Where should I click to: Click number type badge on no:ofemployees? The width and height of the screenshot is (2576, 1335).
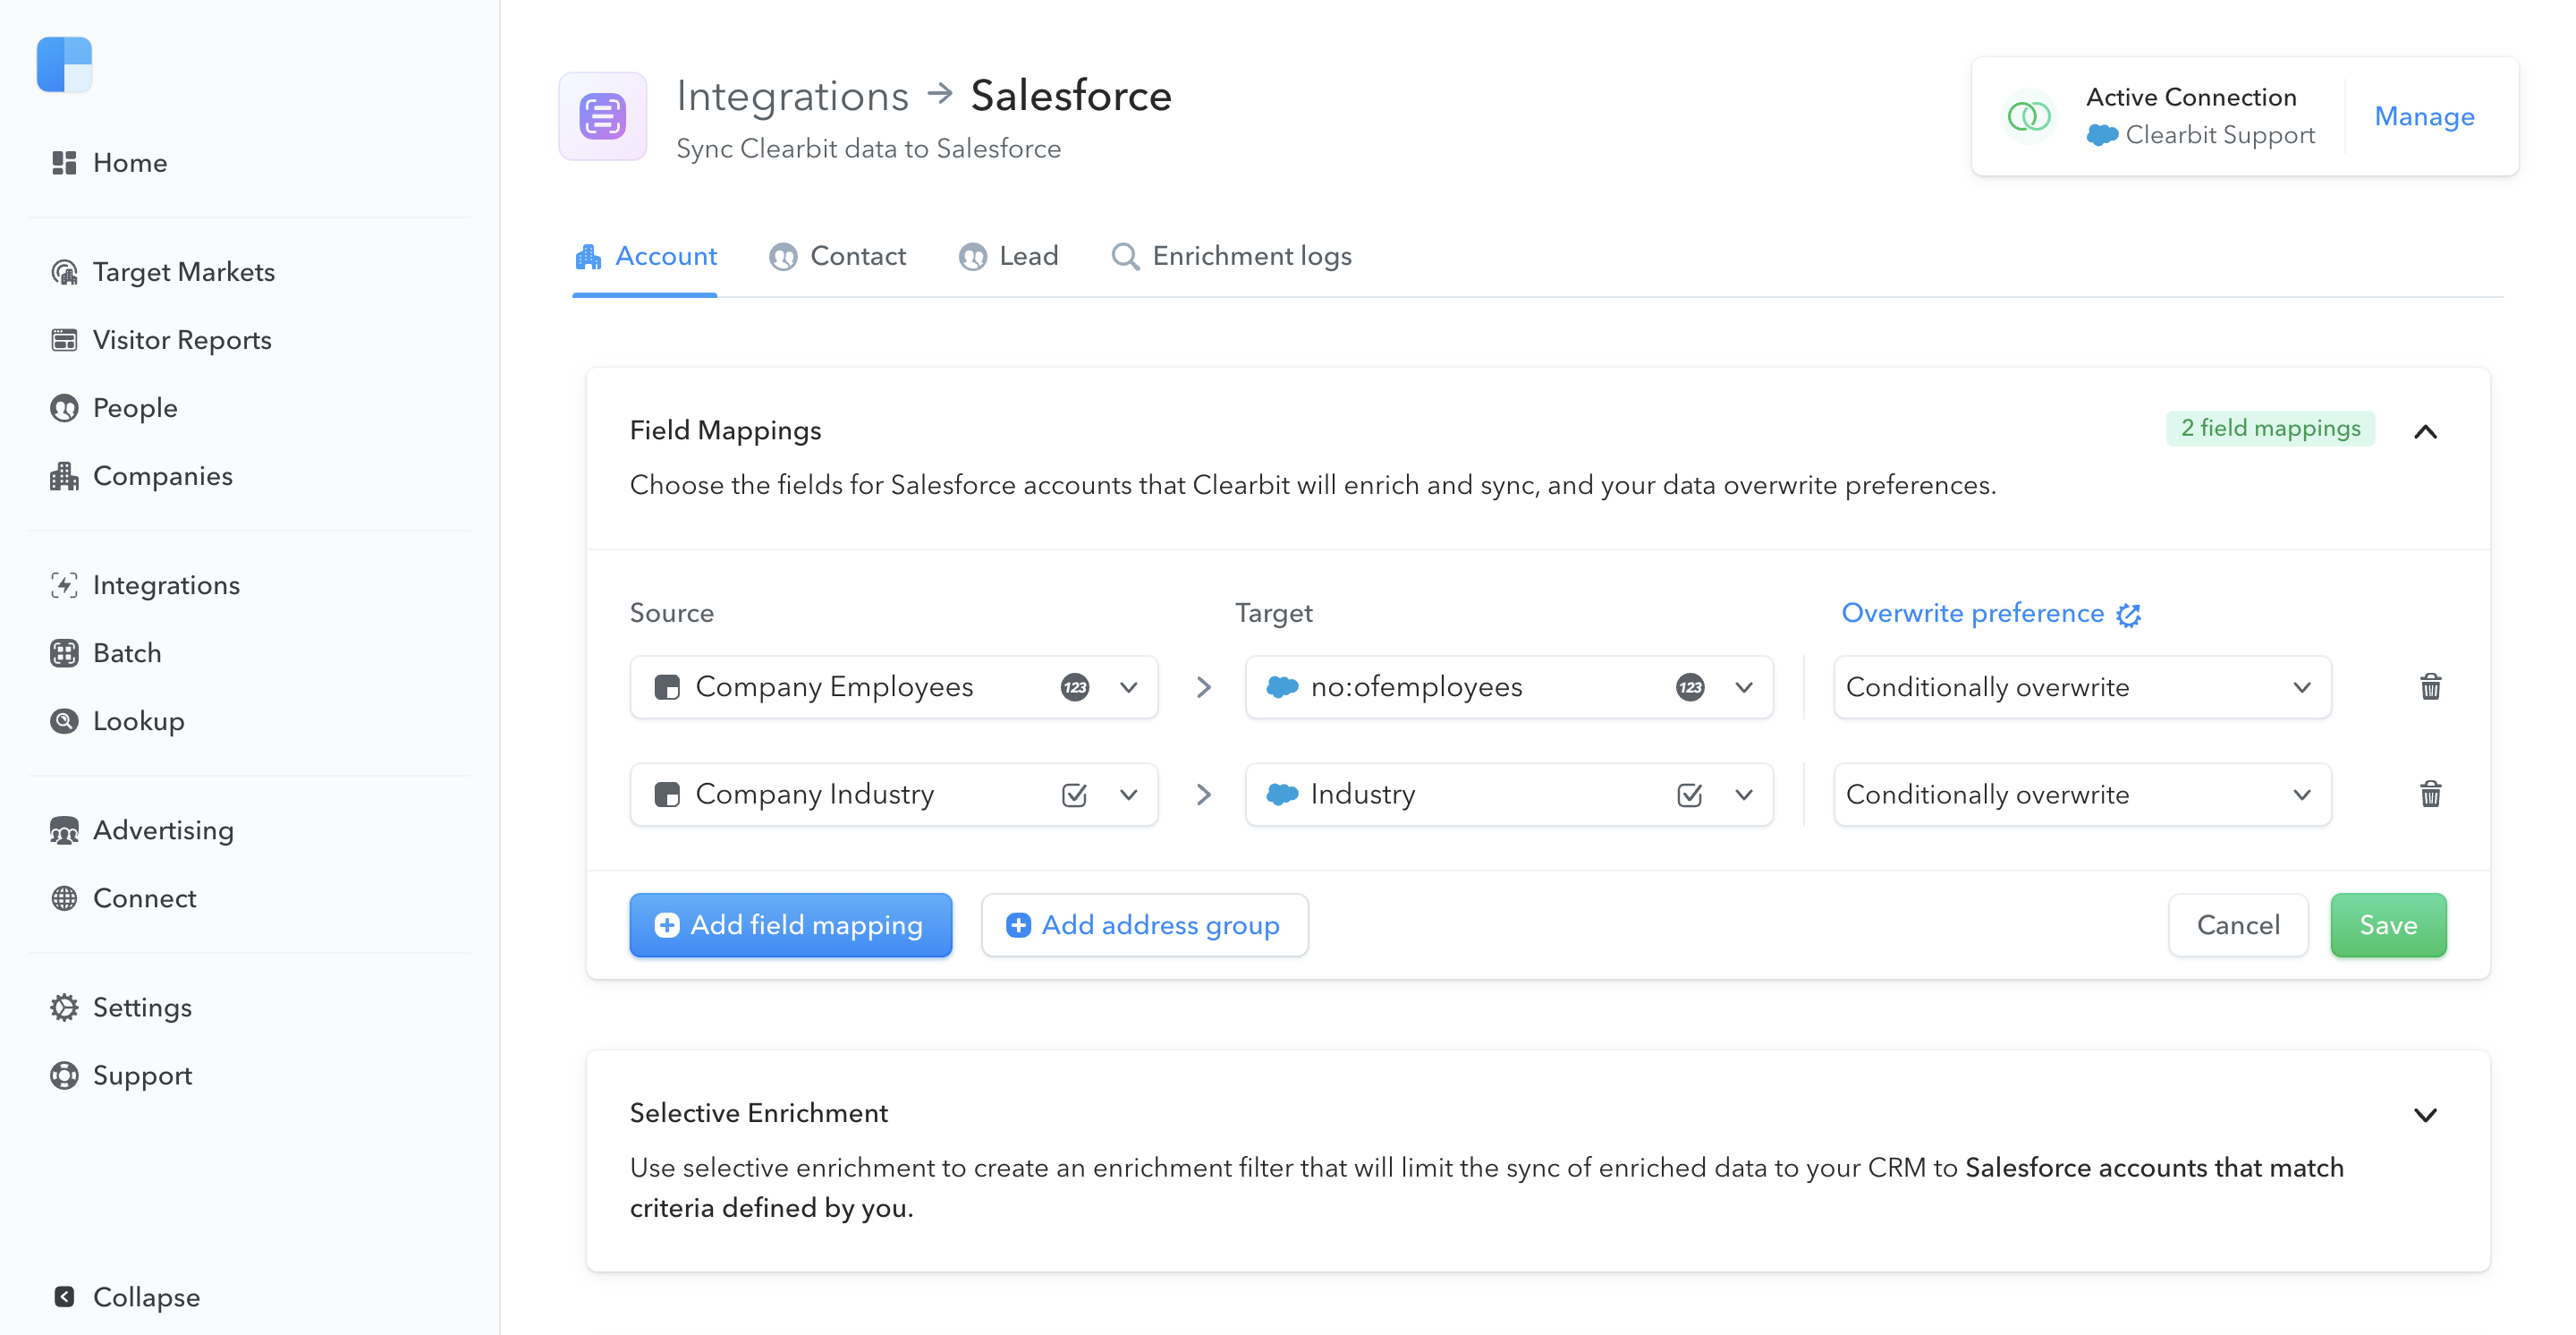1690,687
